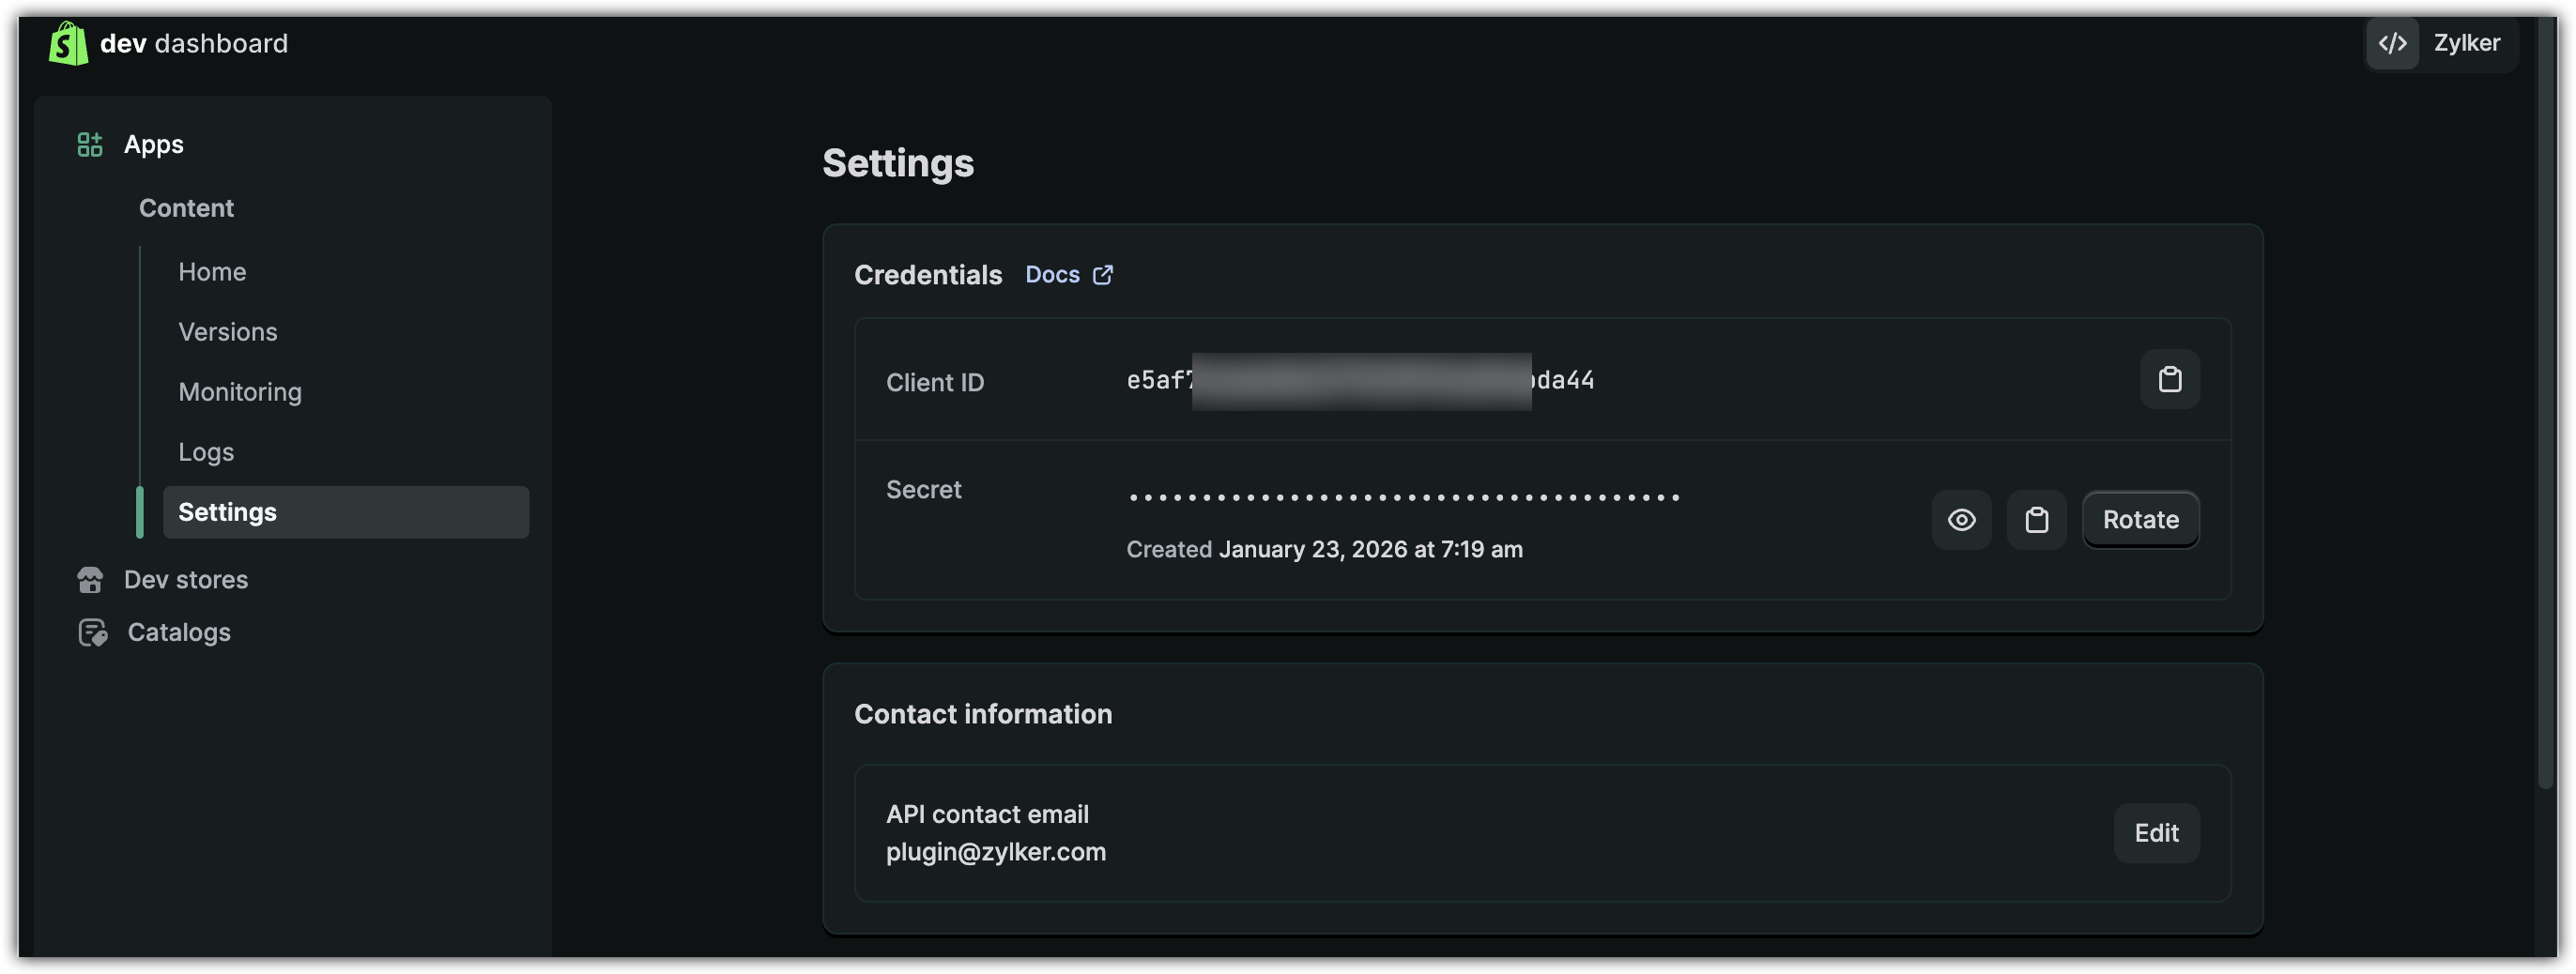2576x974 pixels.
Task: Click the Dev stores storefront icon
Action: [x=90, y=580]
